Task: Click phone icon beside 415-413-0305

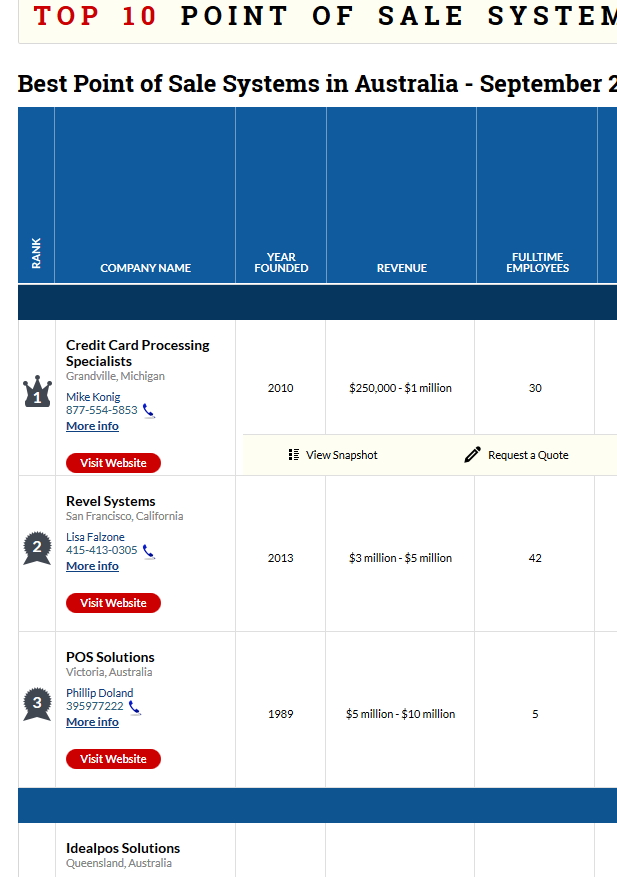Action: pyautogui.click(x=149, y=550)
